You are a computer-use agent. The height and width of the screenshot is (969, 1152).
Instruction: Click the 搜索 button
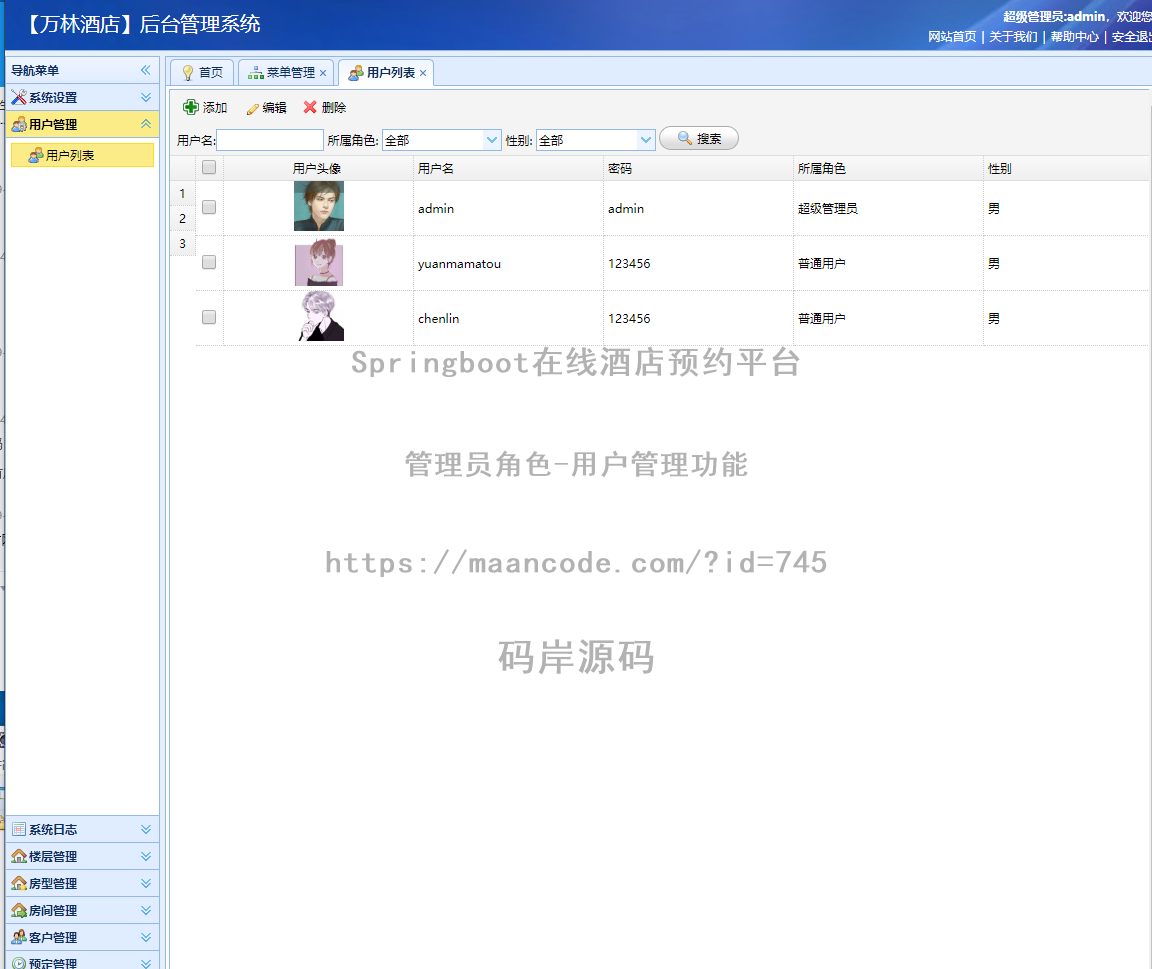699,138
